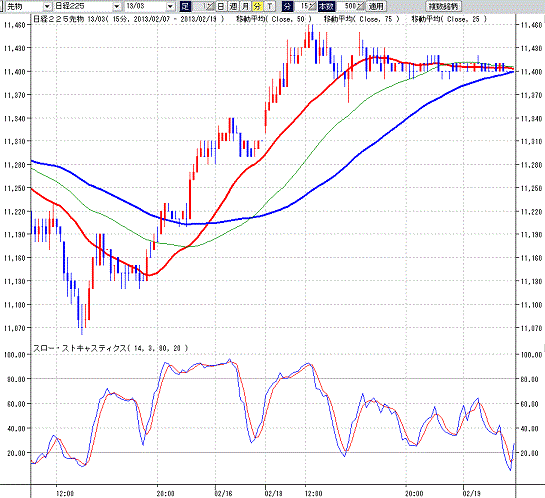Apply settings with the 適用 button
Screen dimensions: 545x498
point(376,6)
